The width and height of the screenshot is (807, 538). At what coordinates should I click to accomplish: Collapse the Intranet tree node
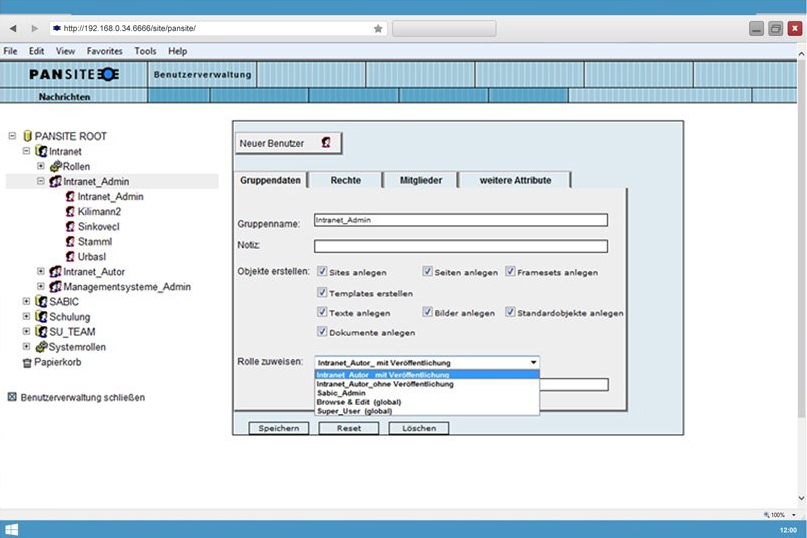click(x=26, y=151)
